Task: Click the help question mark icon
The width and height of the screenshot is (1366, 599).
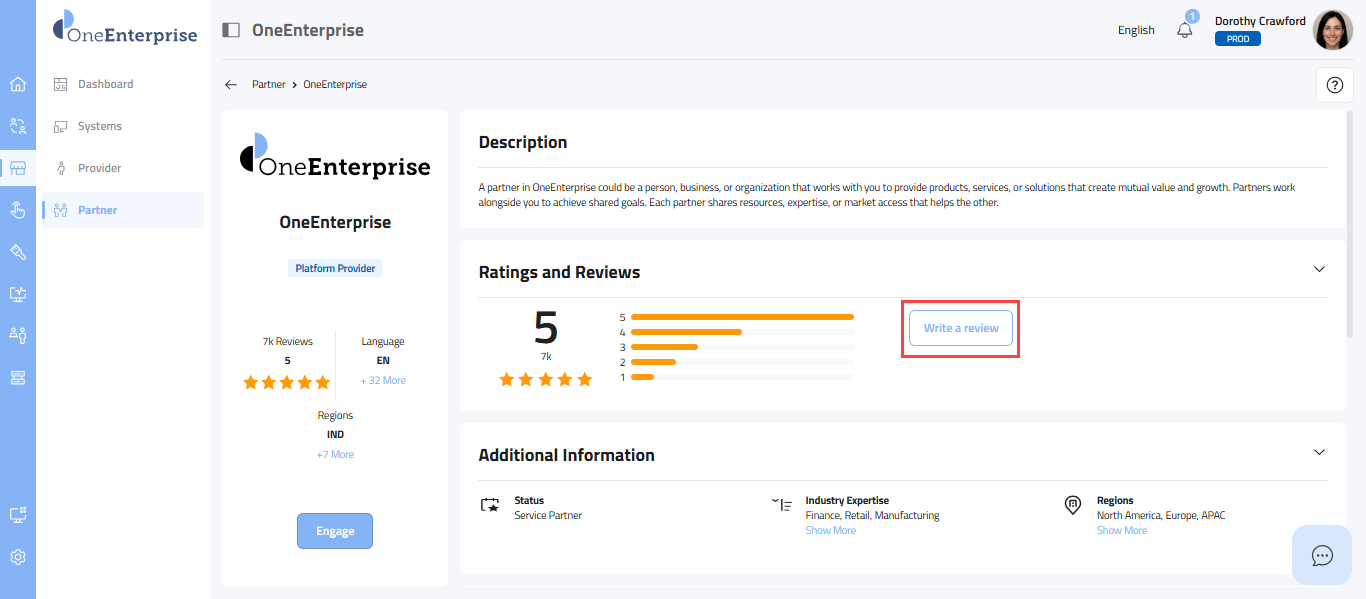Action: pyautogui.click(x=1334, y=85)
